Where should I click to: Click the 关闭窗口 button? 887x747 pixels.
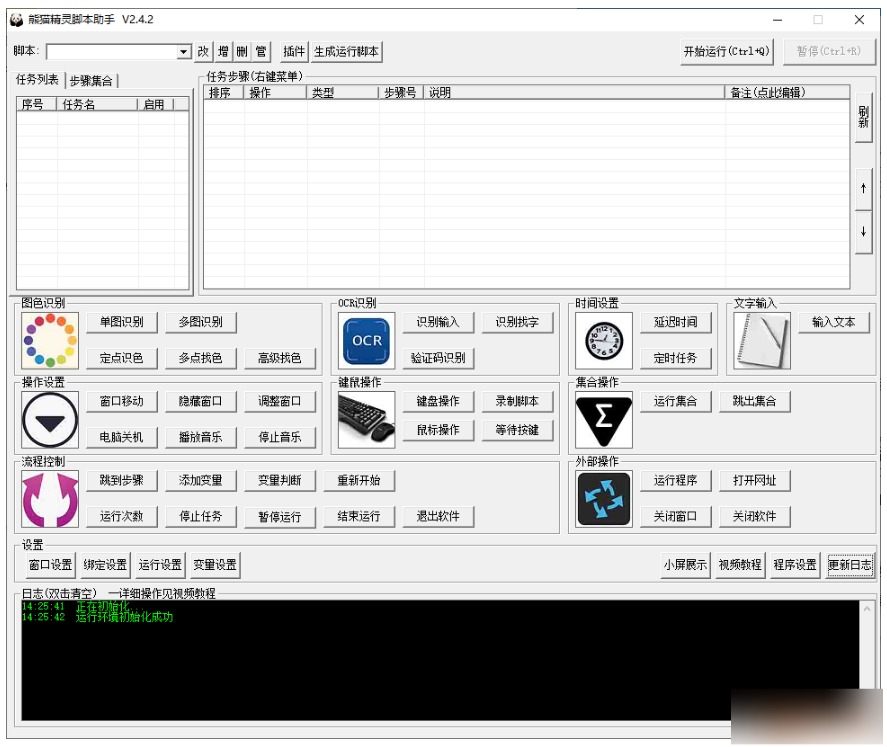675,516
